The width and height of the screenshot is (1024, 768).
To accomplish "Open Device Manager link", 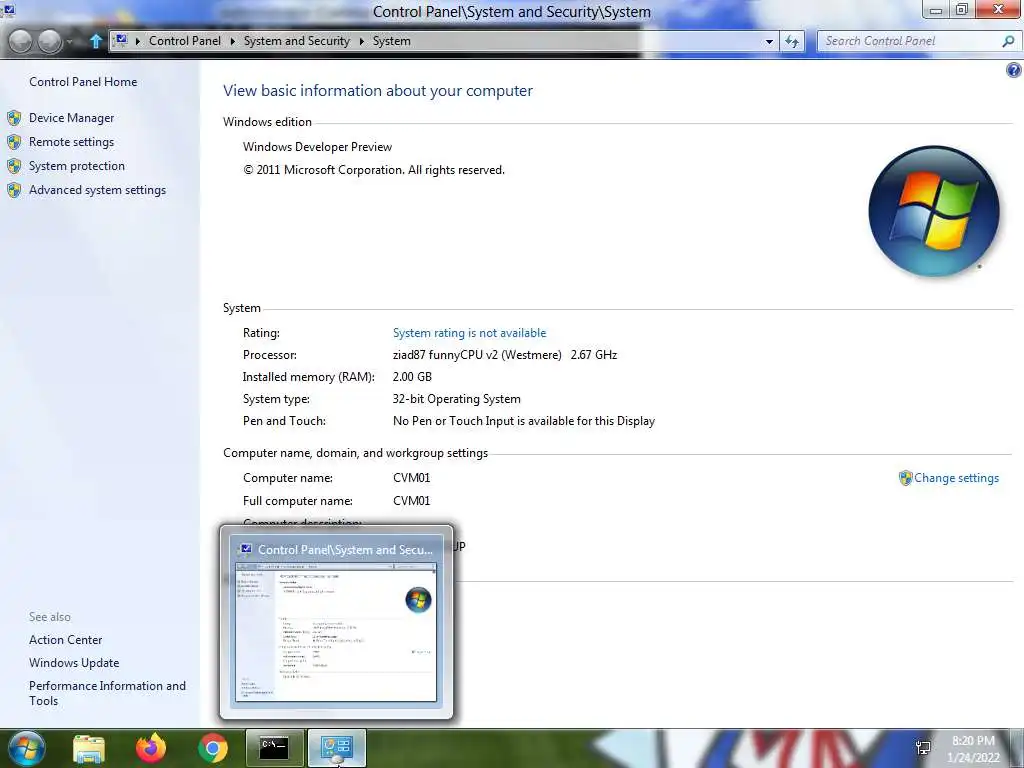I will [71, 118].
